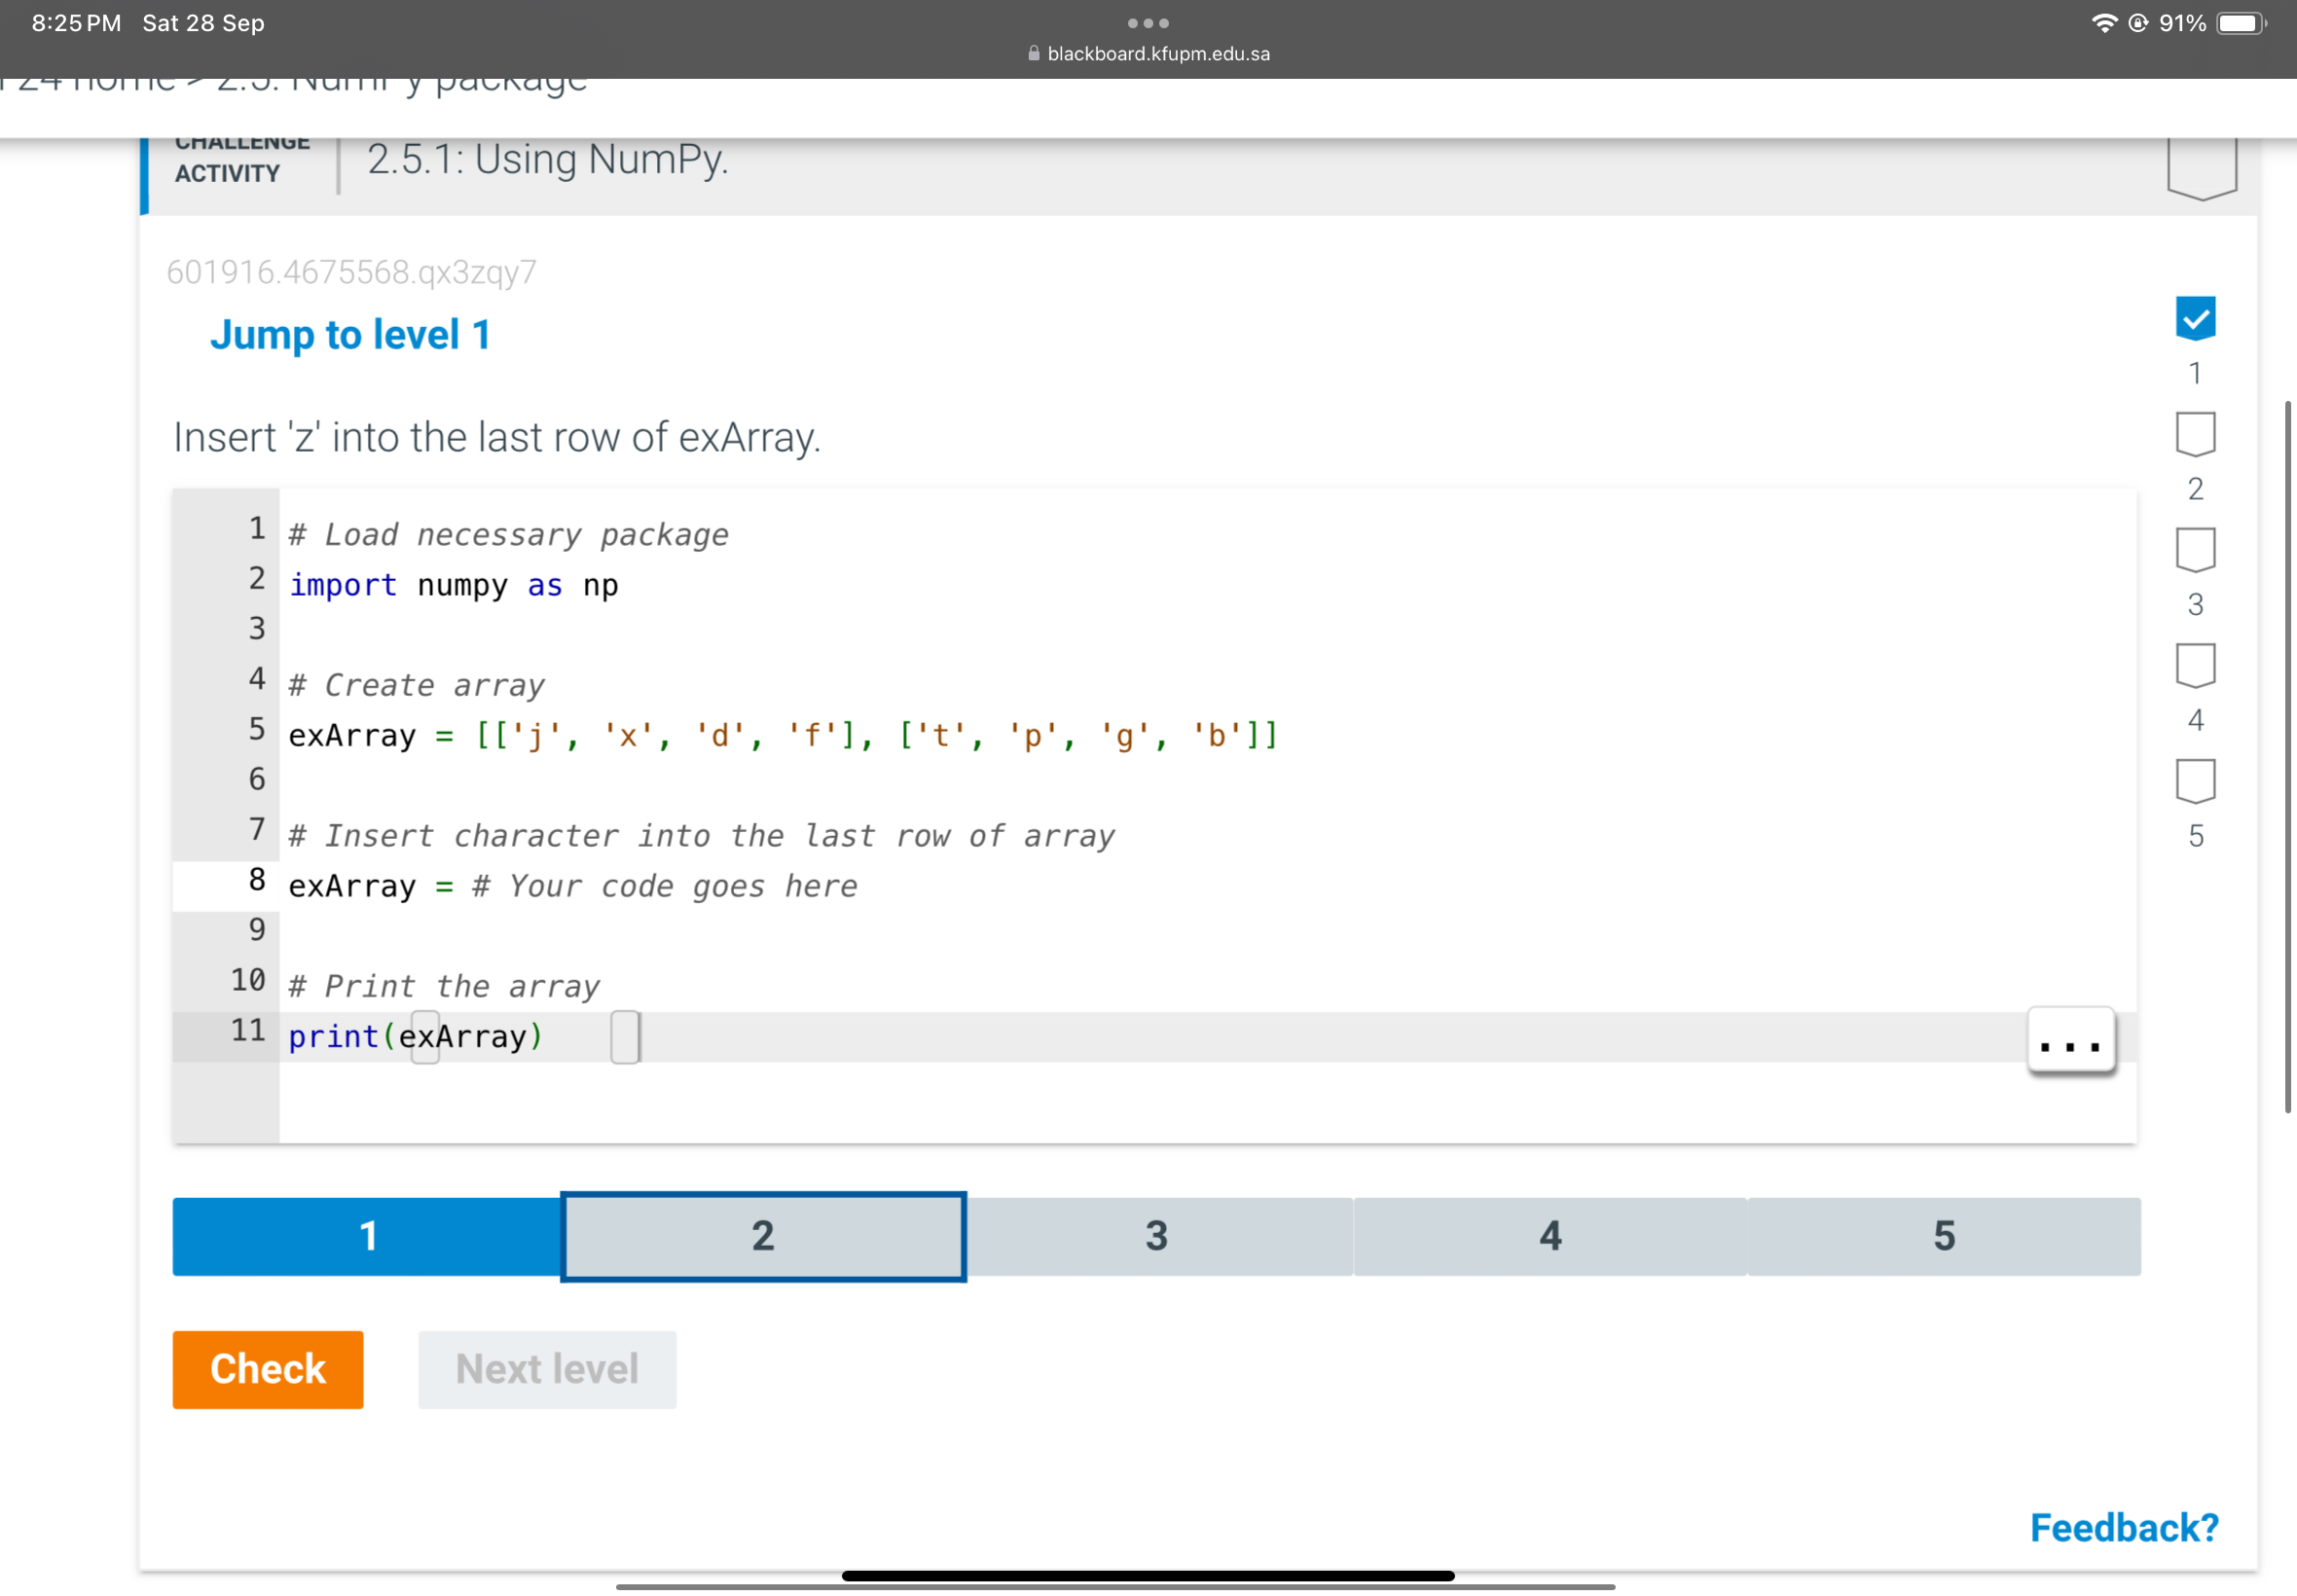Click the three-dot tab indicator in Safari toolbar

pyautogui.click(x=1148, y=22)
